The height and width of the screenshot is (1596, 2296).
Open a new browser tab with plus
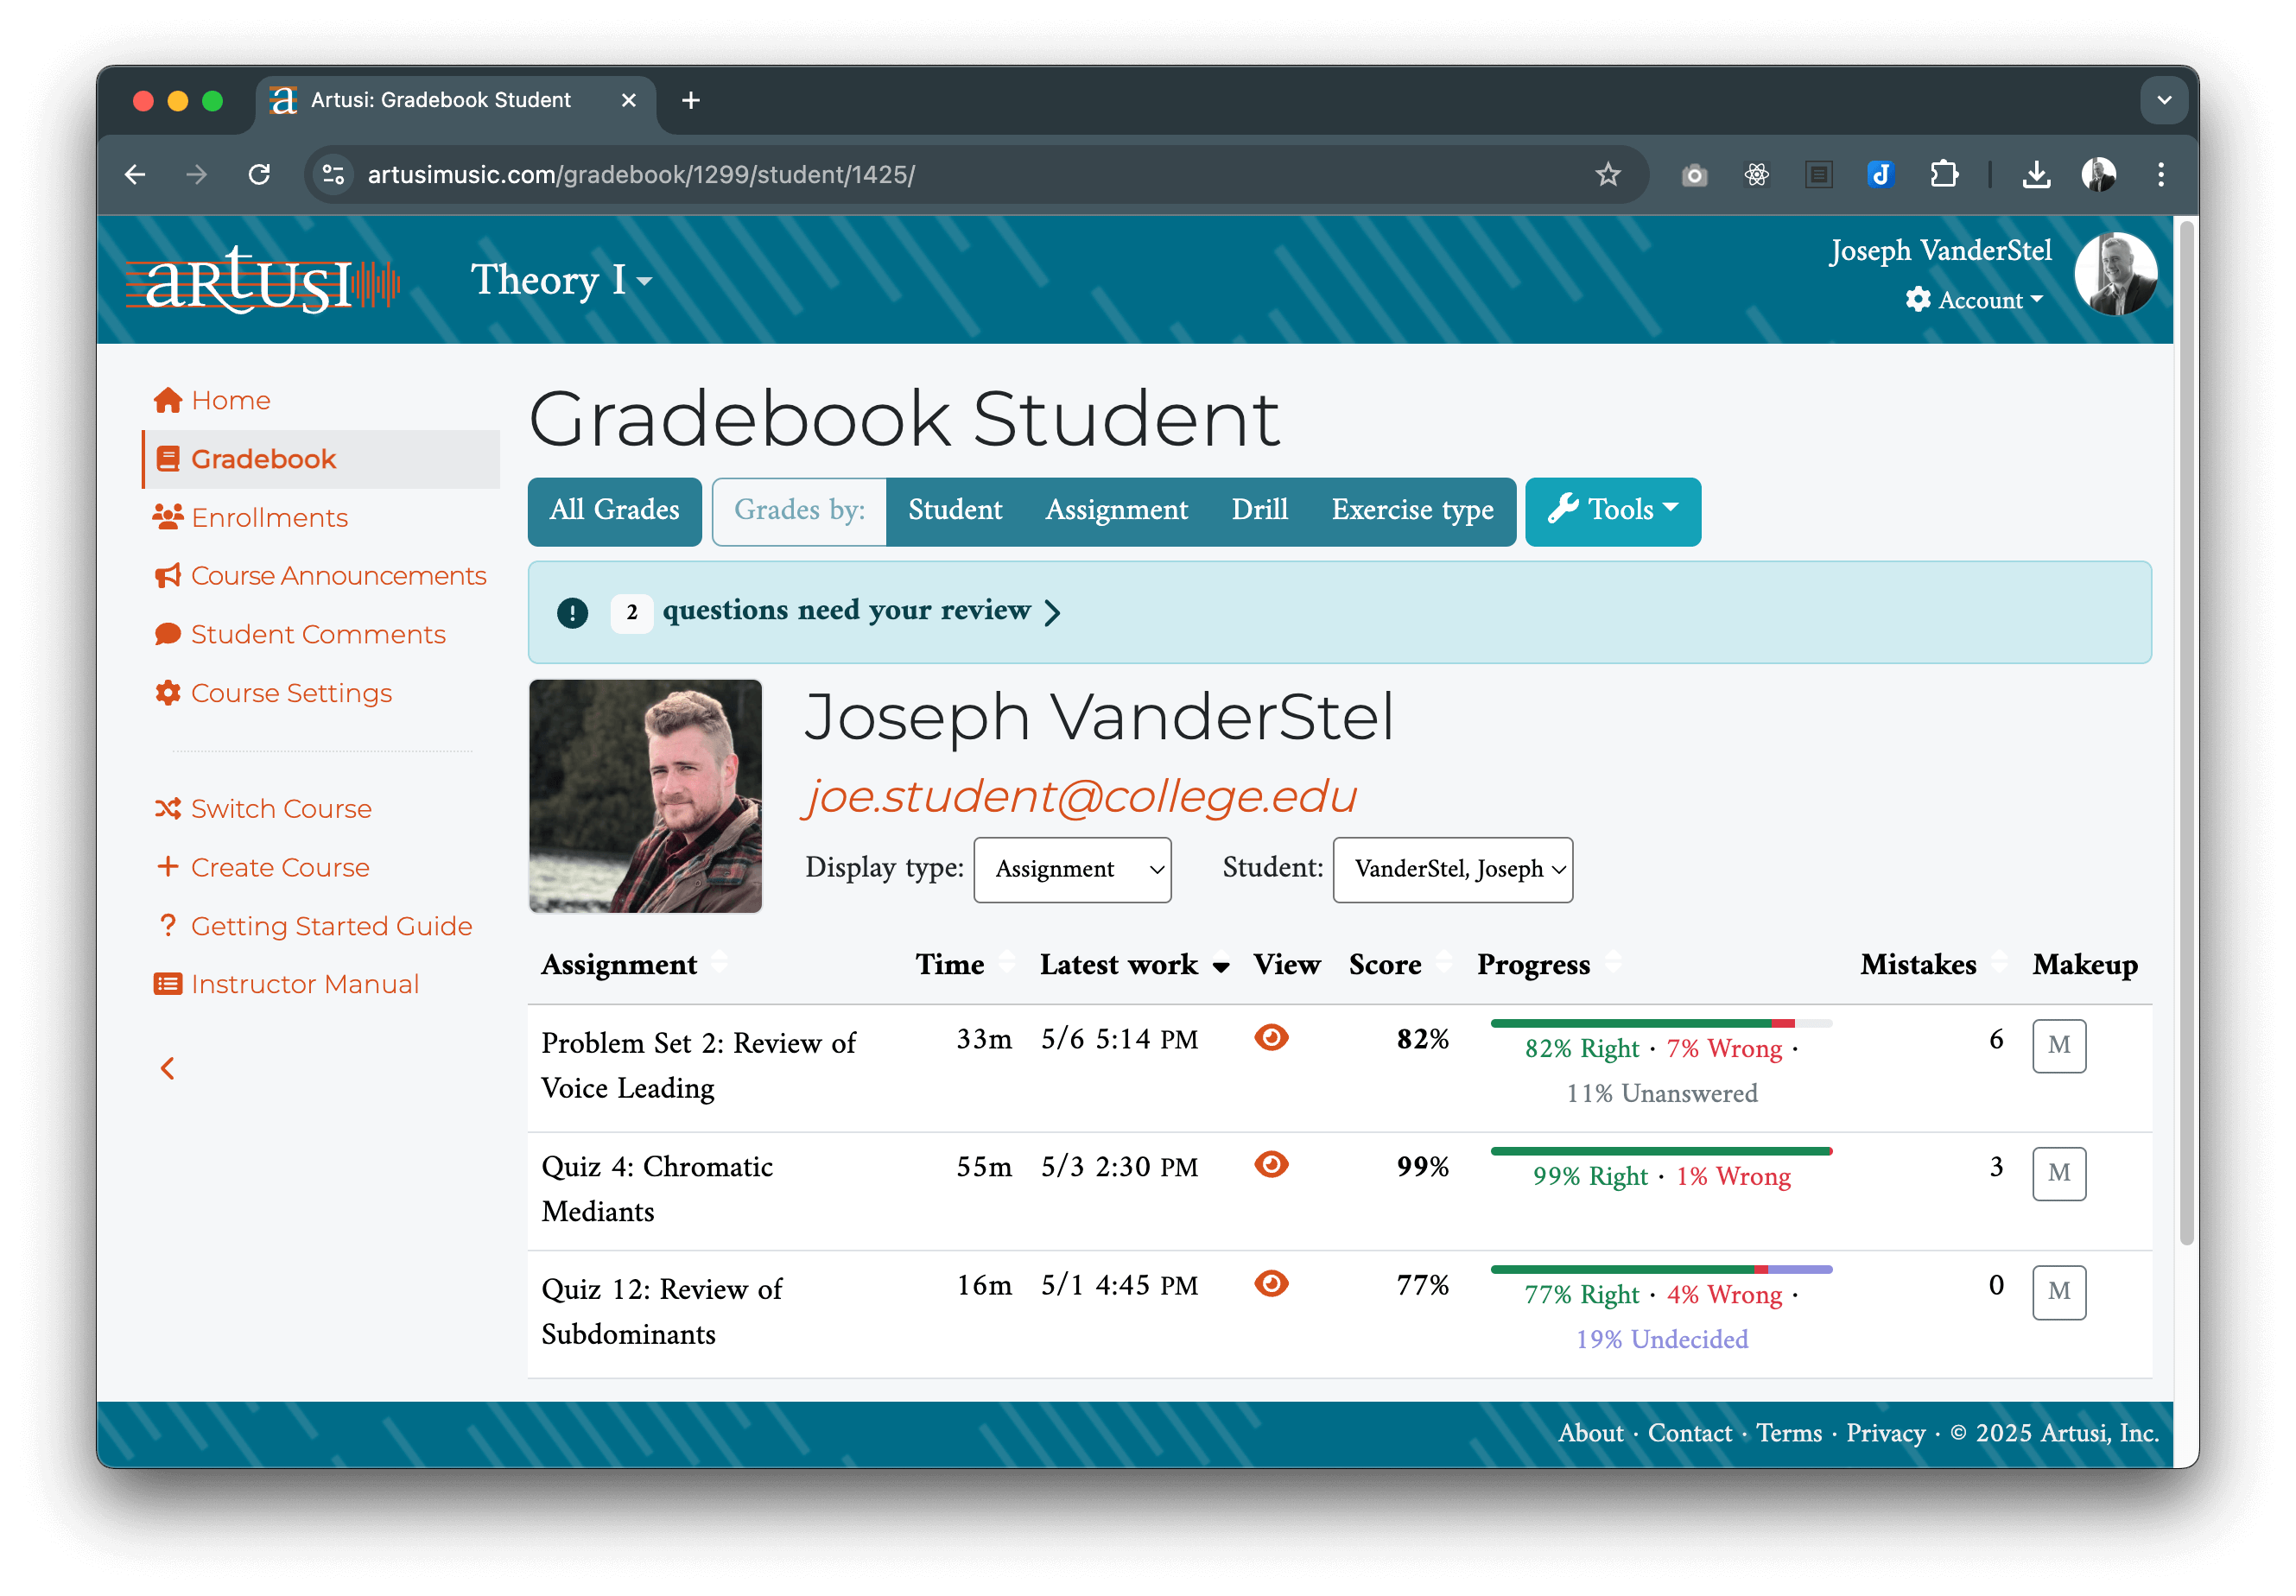[x=690, y=100]
